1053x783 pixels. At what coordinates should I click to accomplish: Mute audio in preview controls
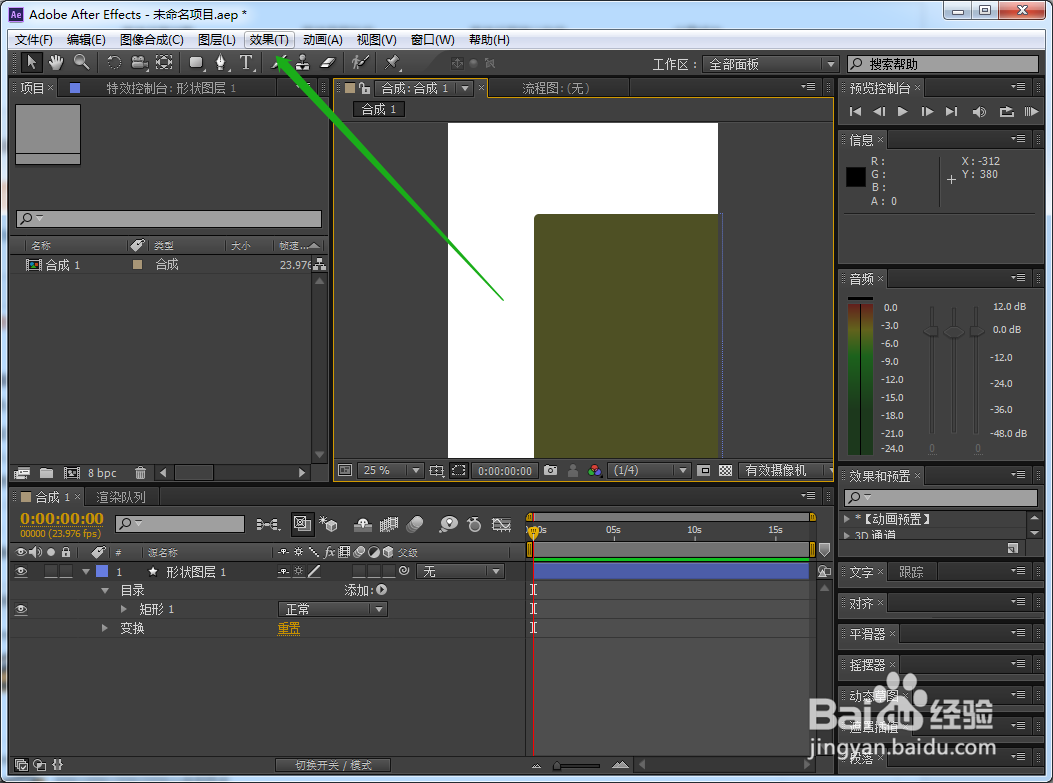pos(979,112)
